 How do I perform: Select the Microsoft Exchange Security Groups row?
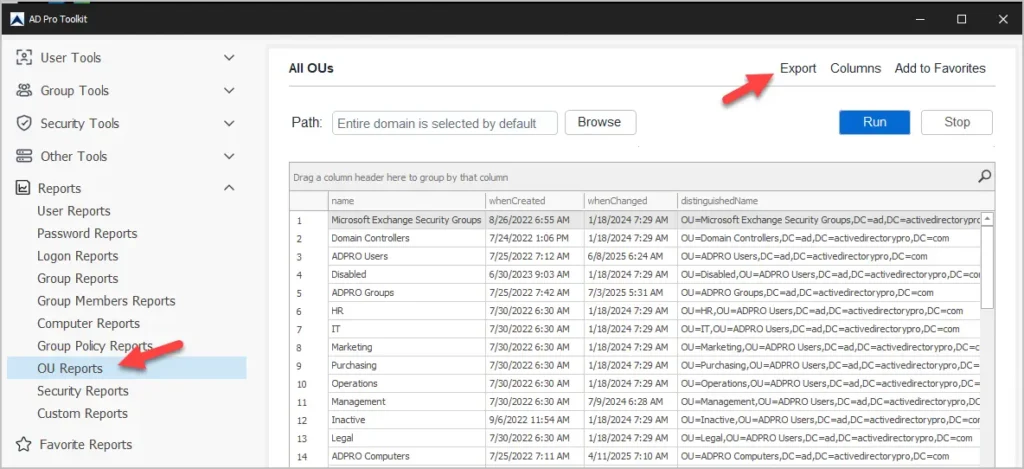(635, 220)
